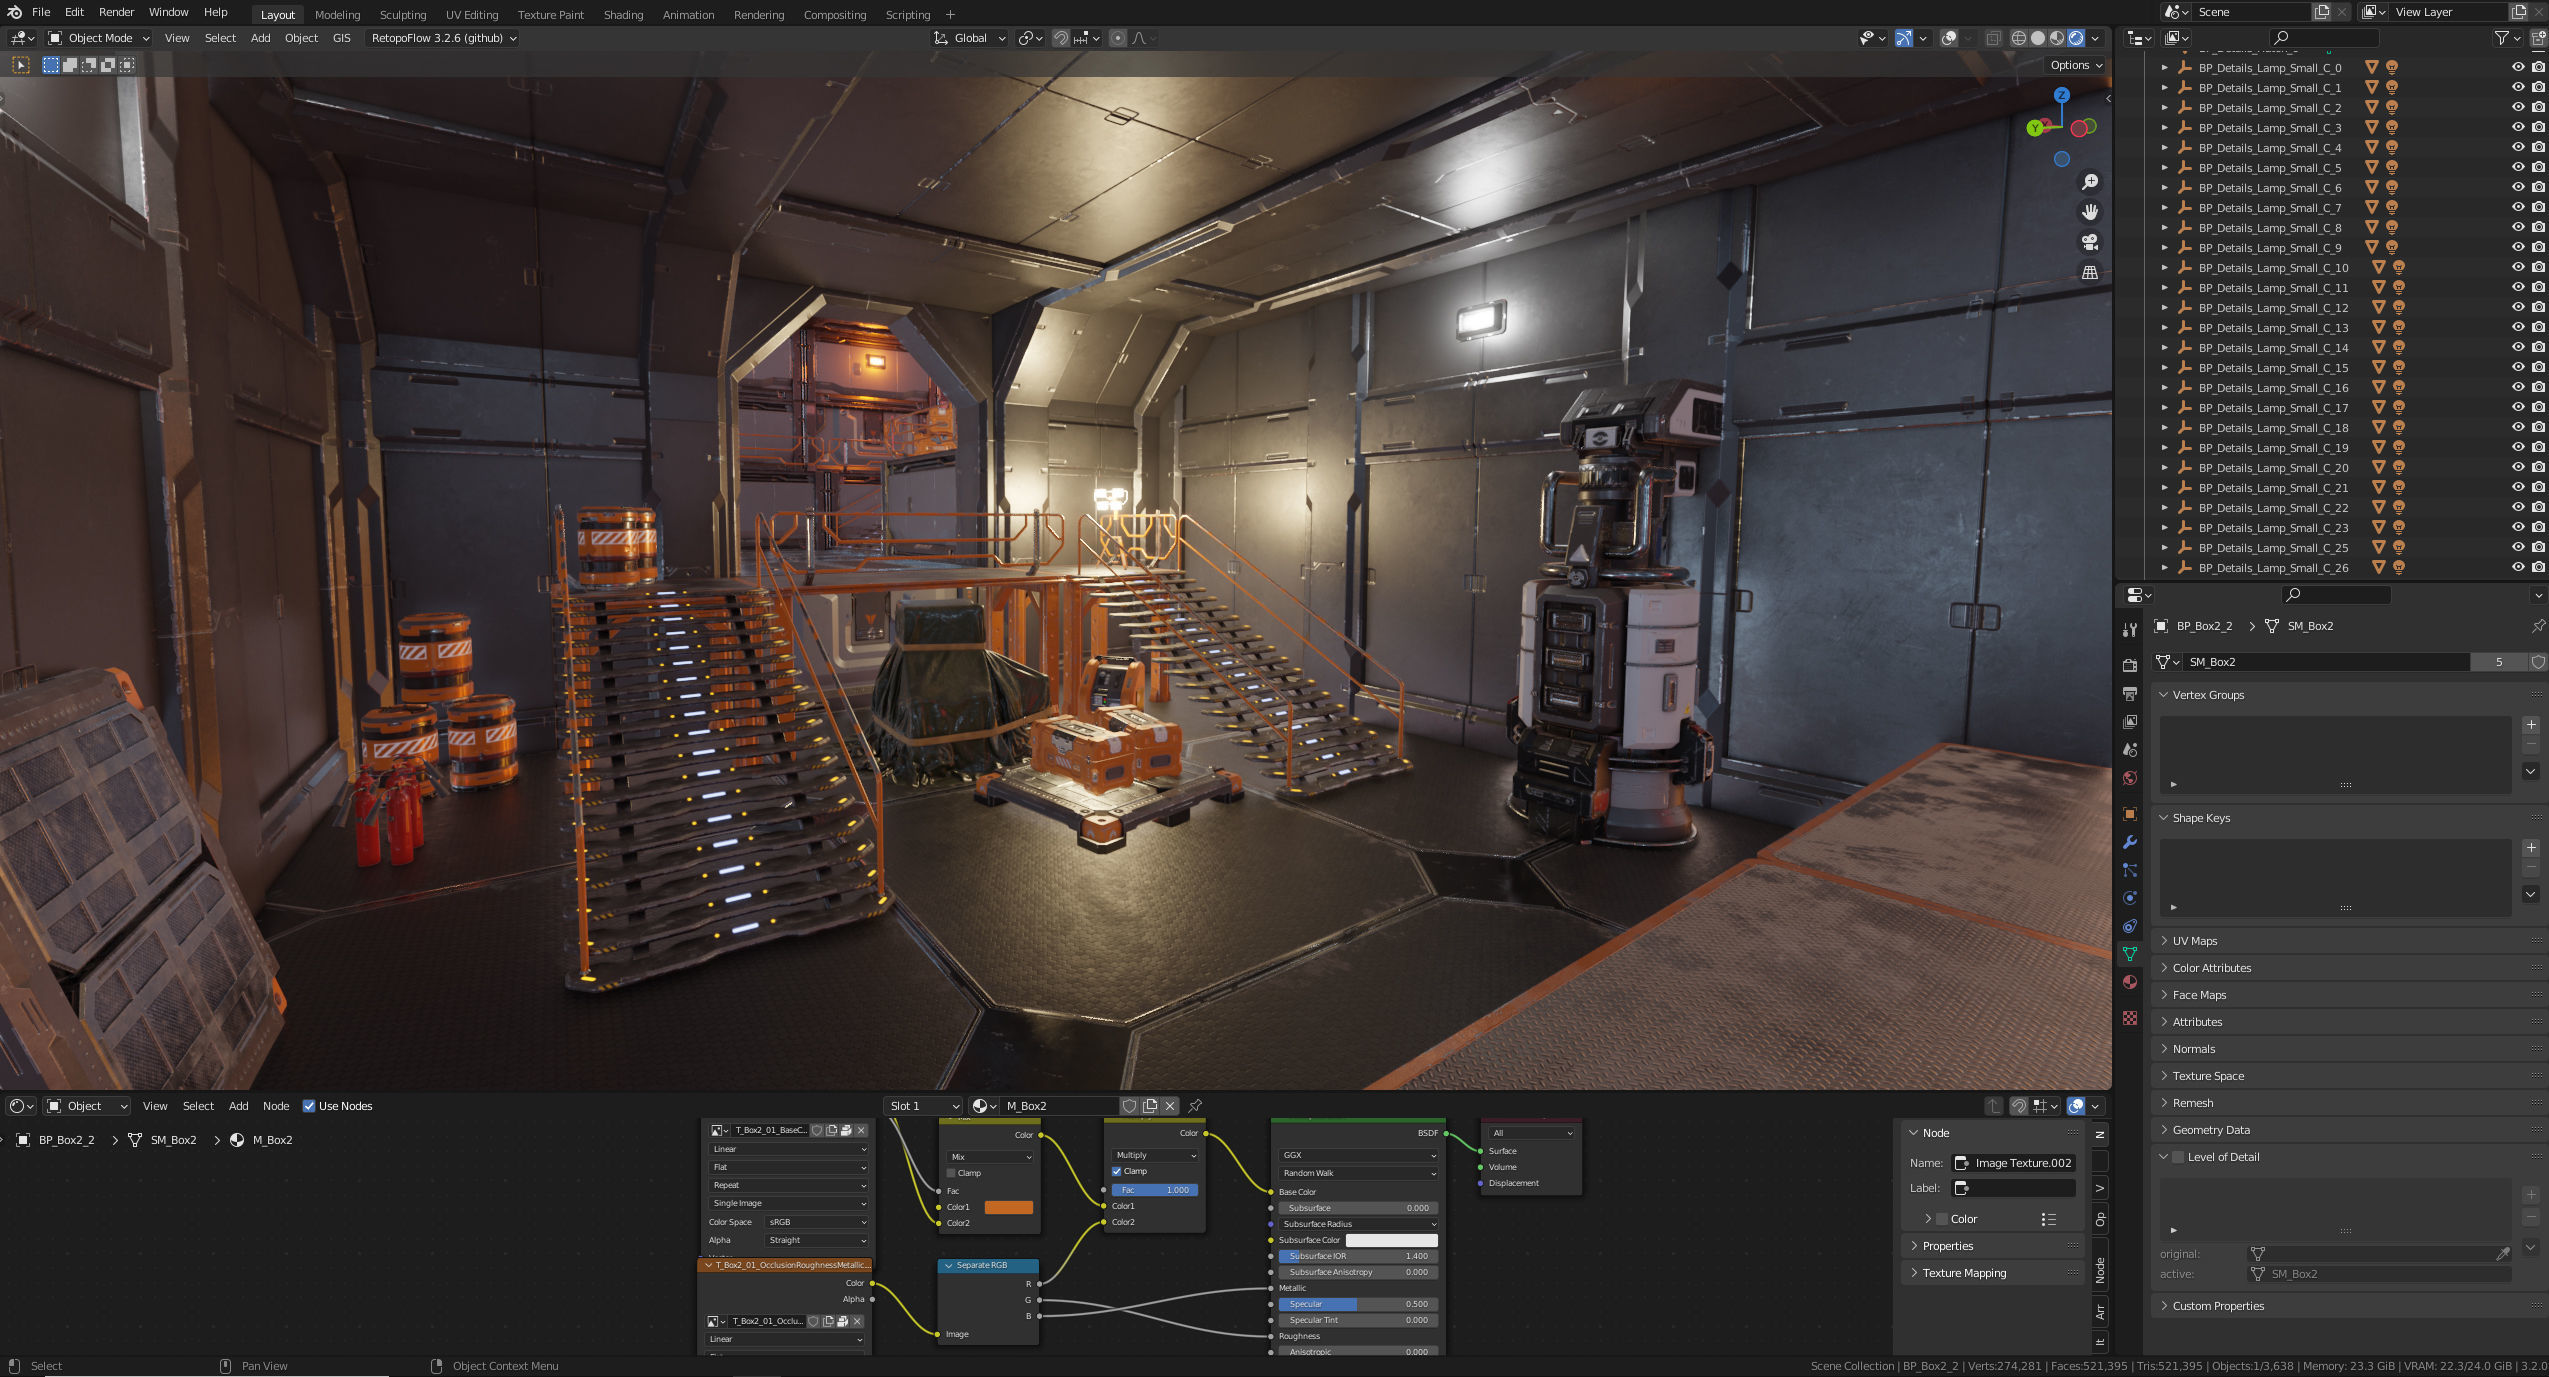The image size is (2549, 1377).
Task: Open the Texture properties checker tab
Action: [2130, 1018]
